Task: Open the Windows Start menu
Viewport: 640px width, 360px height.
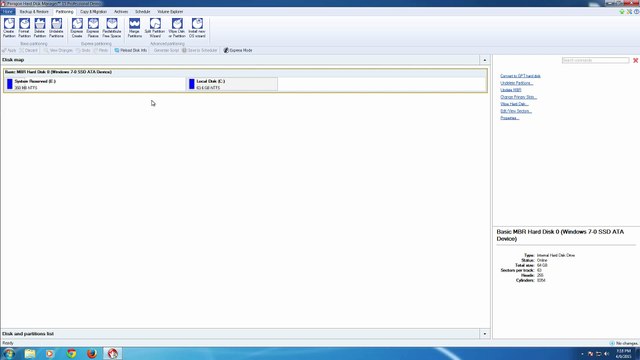Action: pos(9,353)
